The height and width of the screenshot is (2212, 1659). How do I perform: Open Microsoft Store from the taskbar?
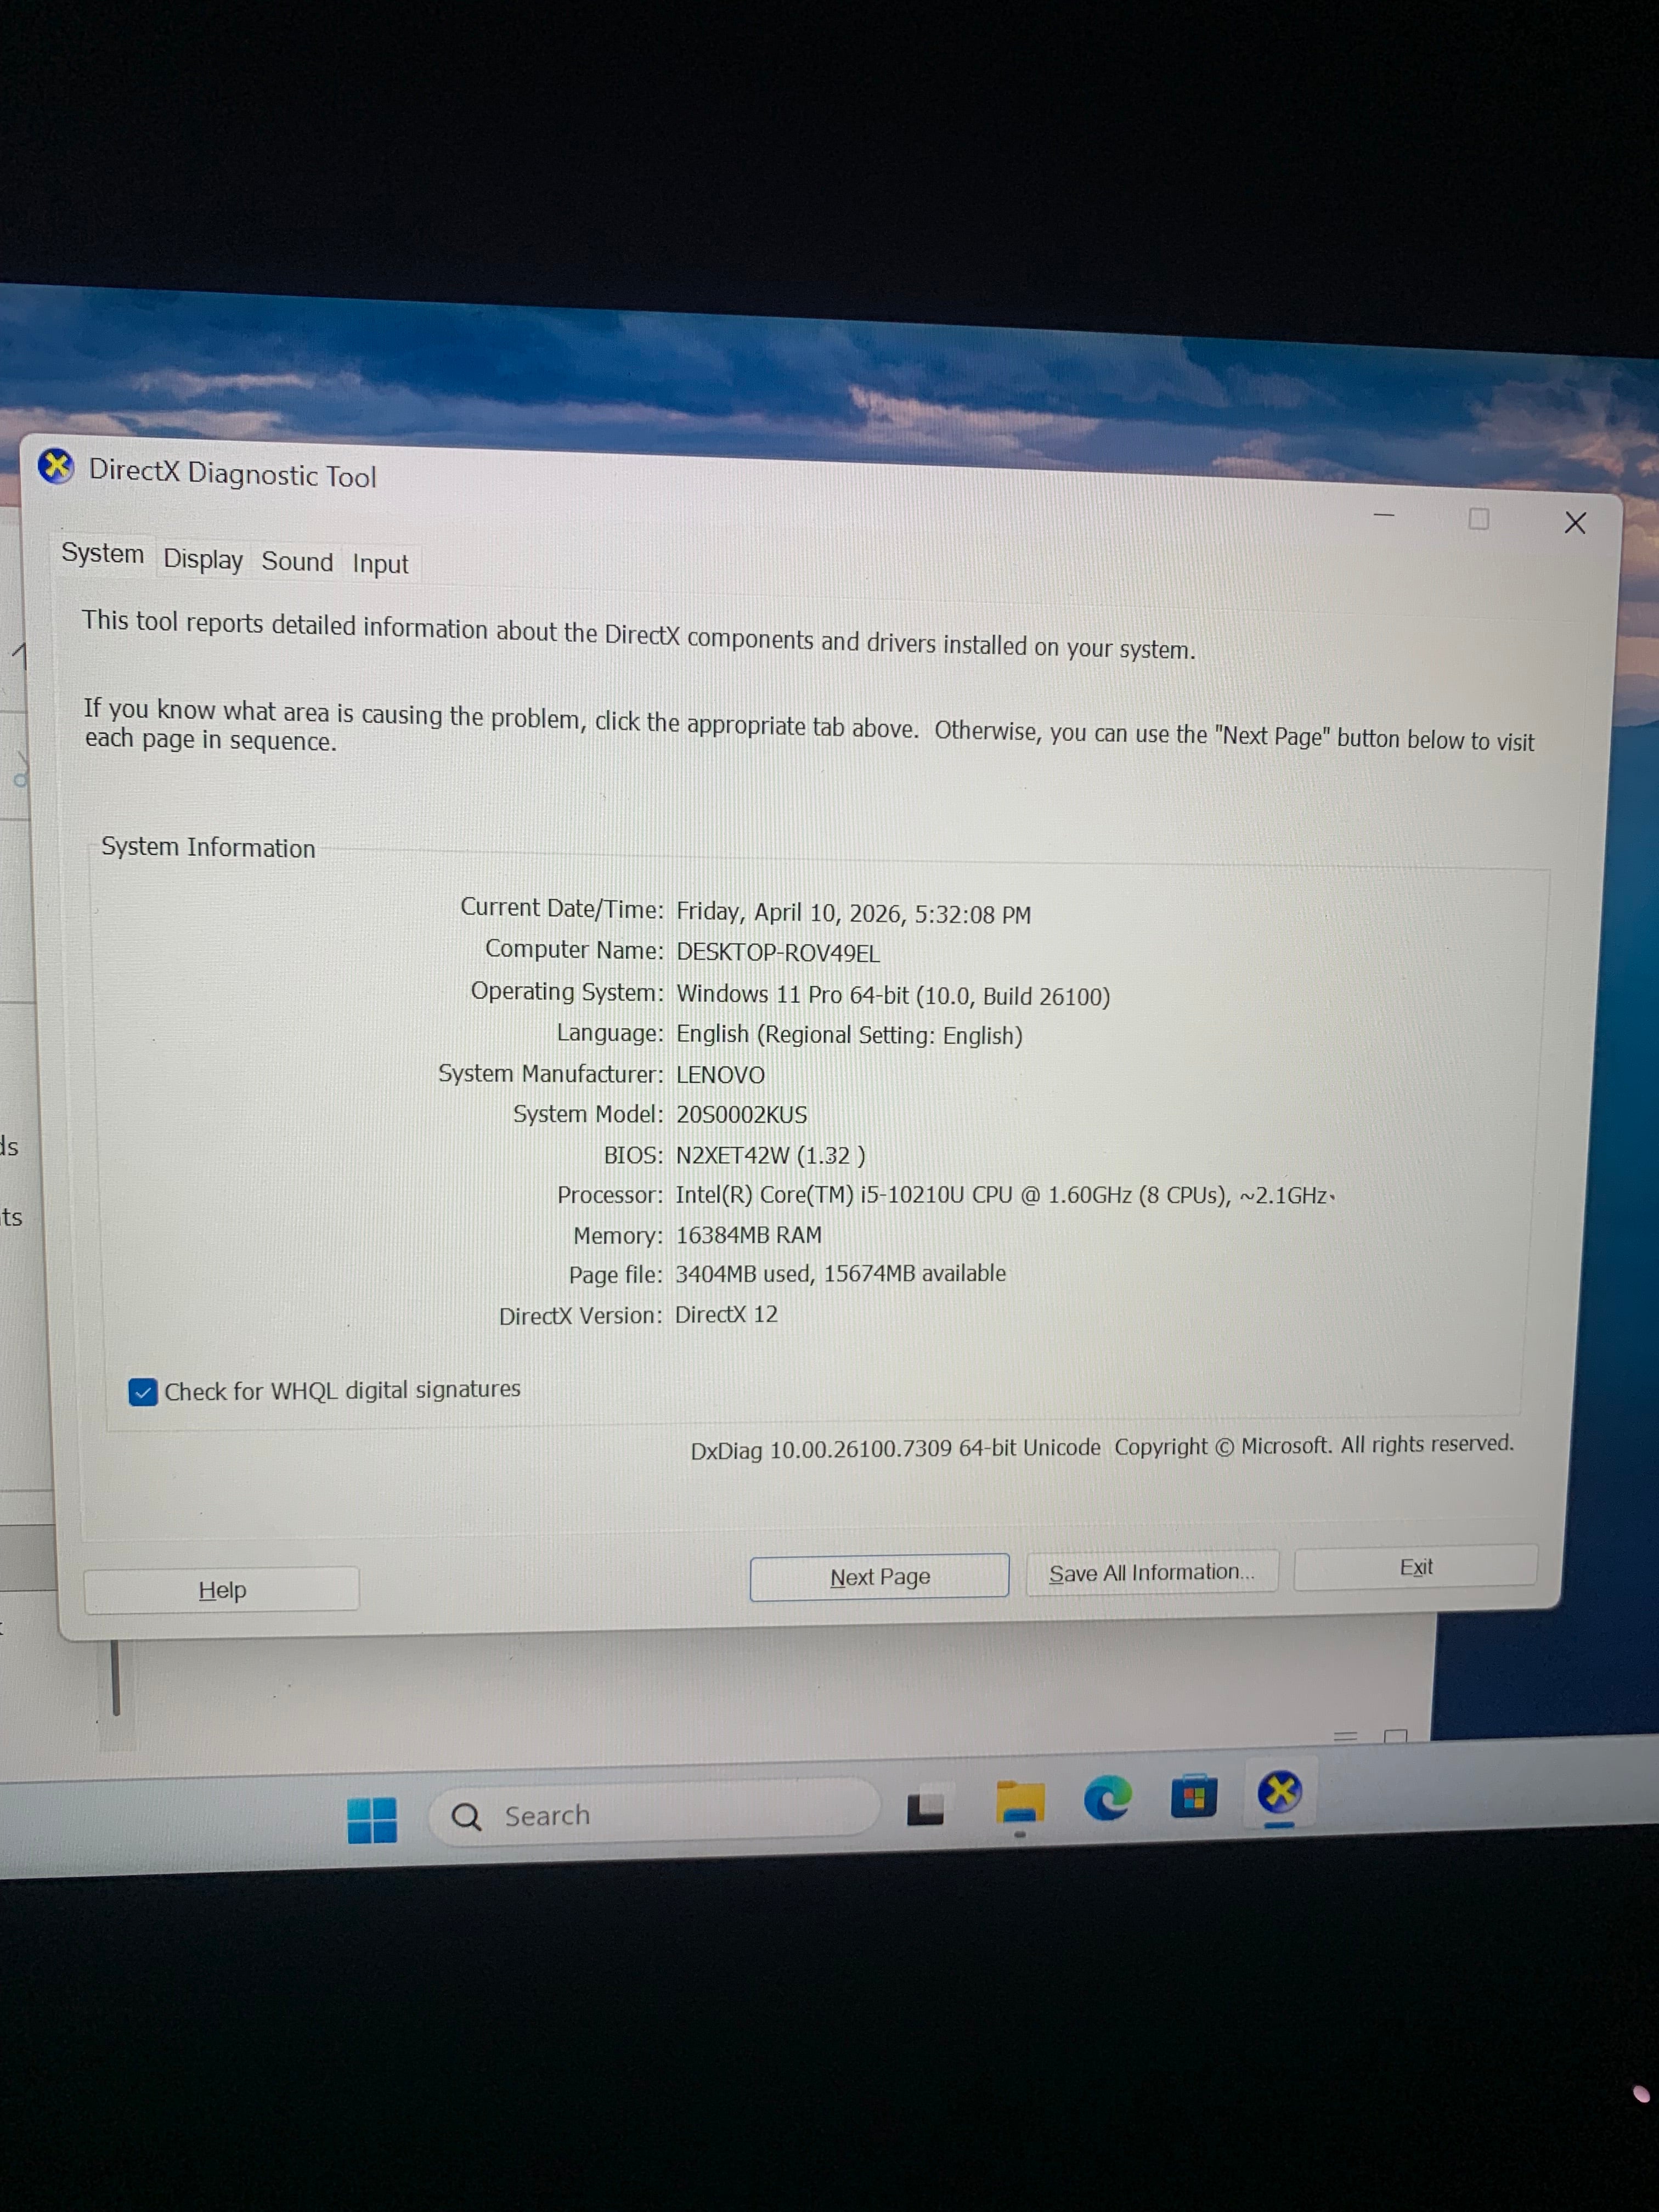pos(1194,1795)
